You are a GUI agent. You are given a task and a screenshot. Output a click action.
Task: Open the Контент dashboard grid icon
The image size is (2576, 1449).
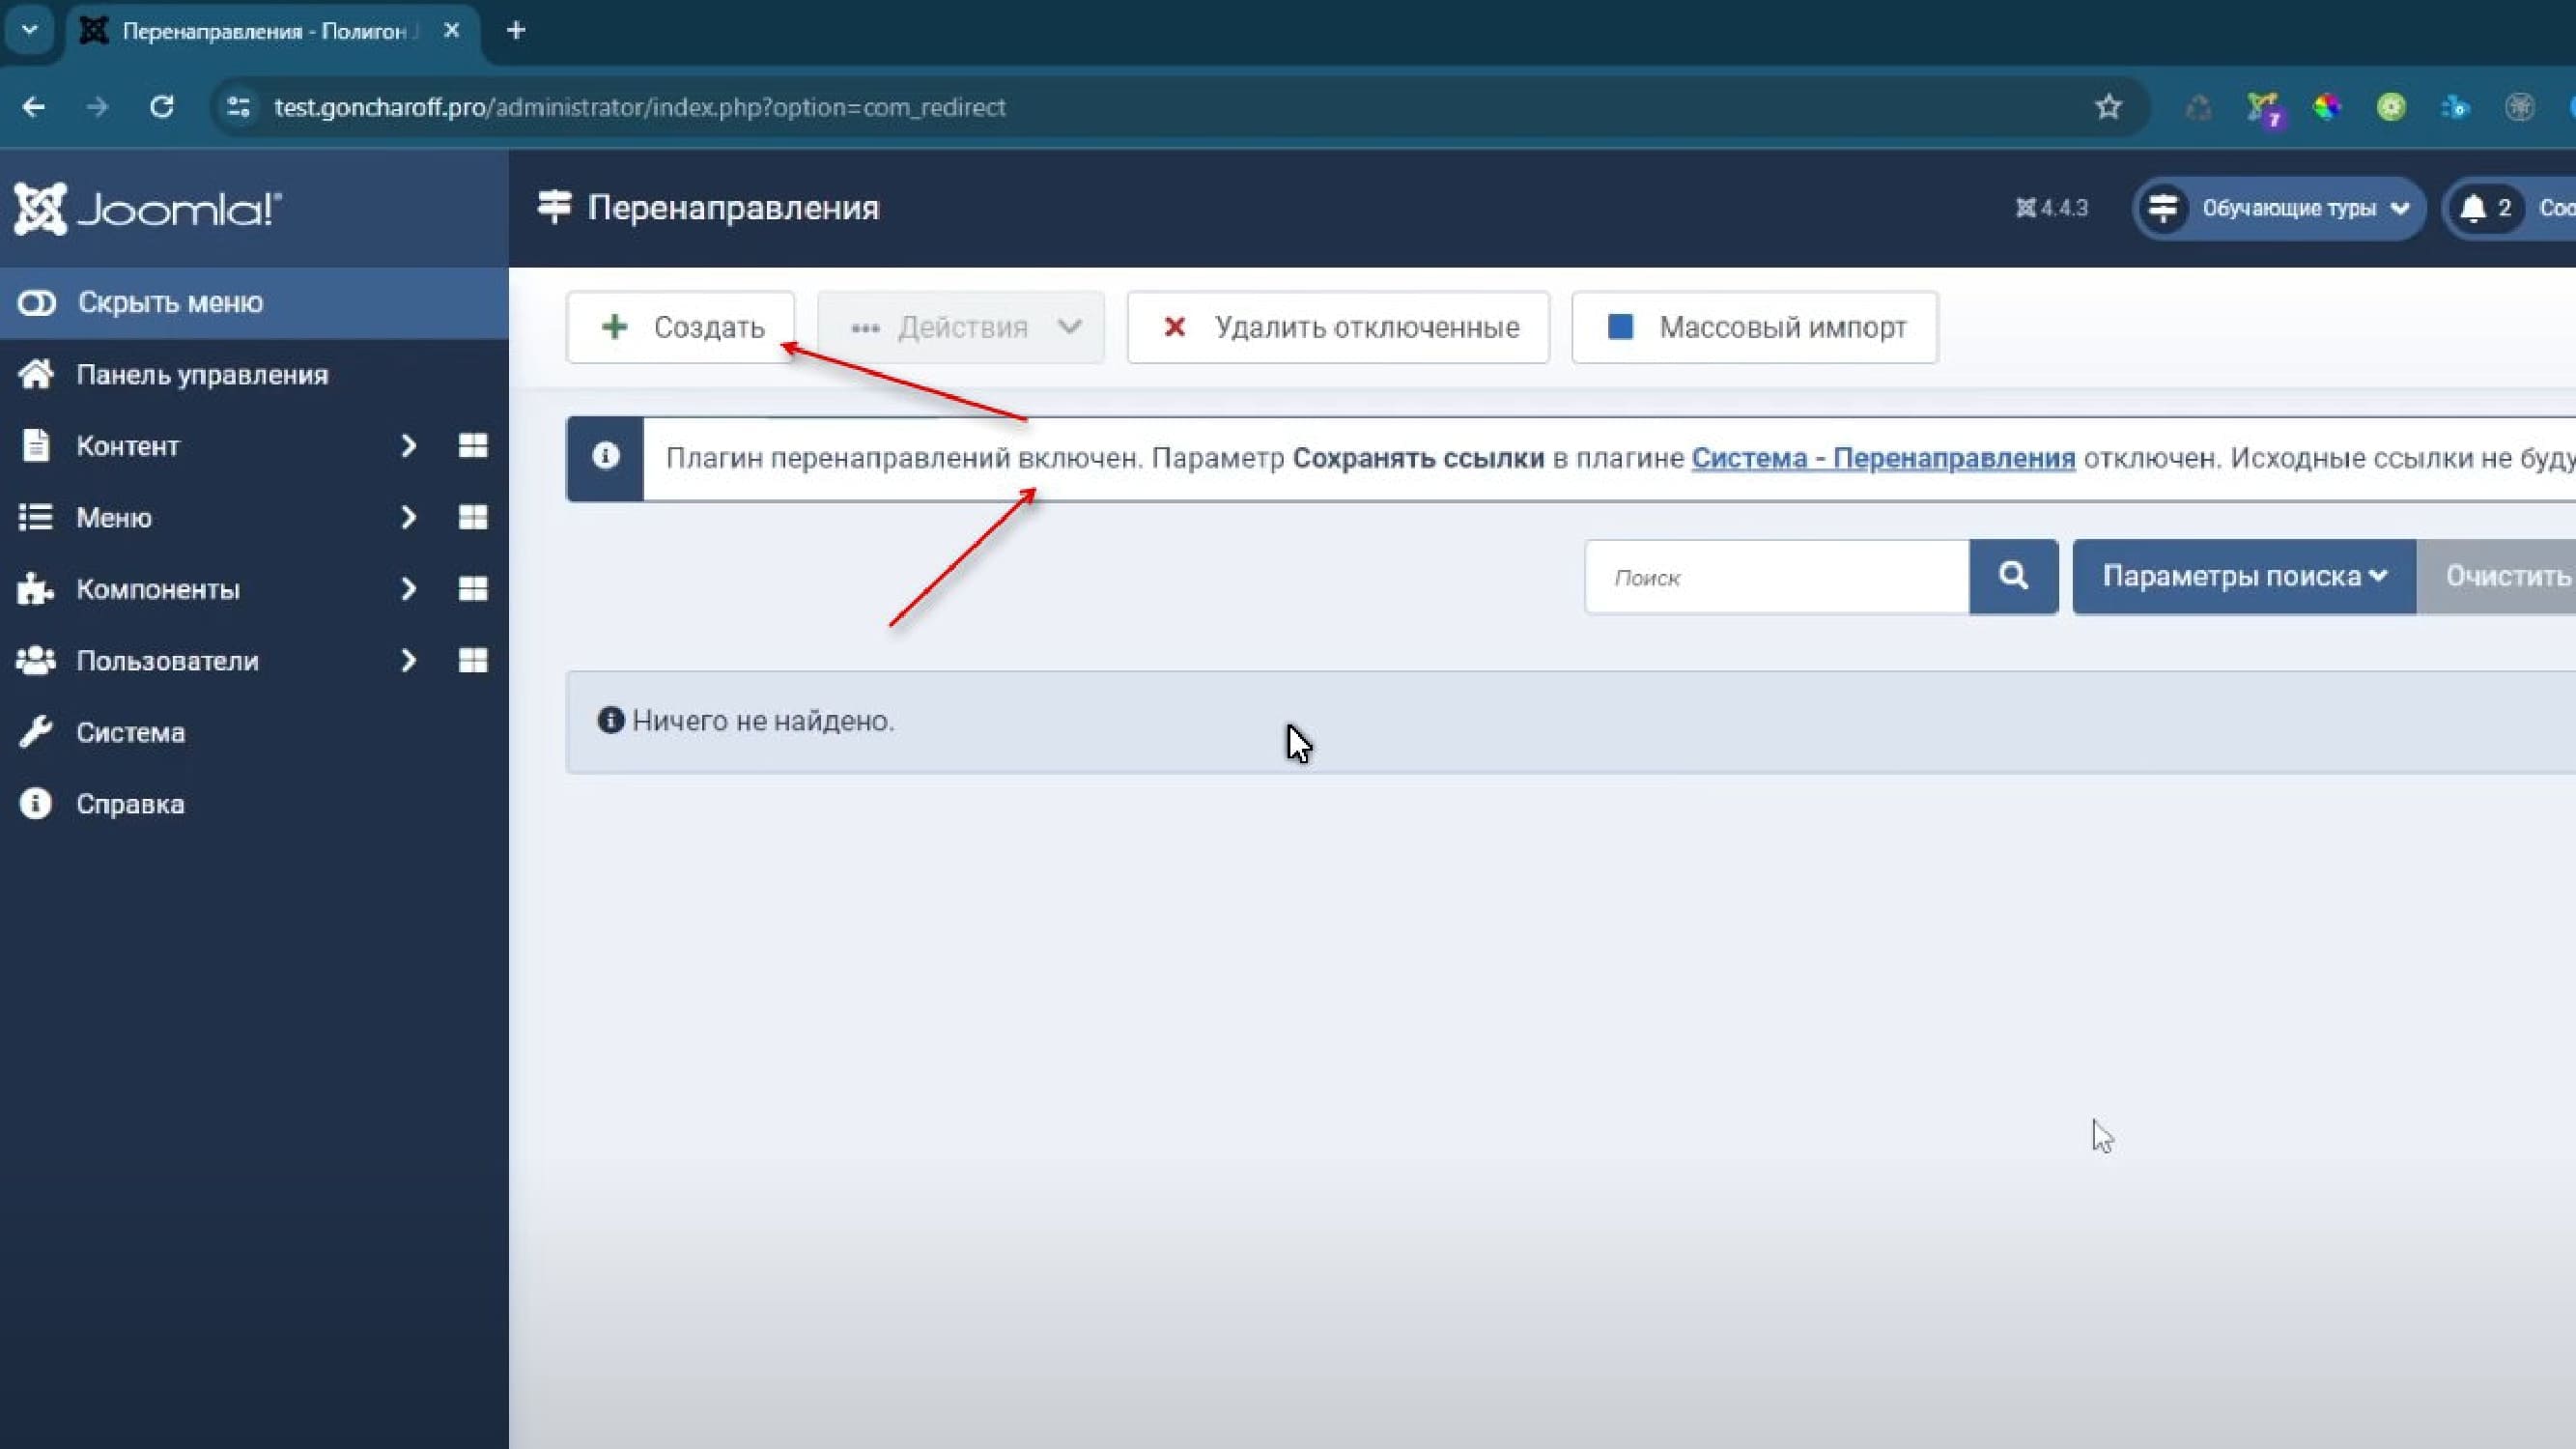[x=473, y=446]
